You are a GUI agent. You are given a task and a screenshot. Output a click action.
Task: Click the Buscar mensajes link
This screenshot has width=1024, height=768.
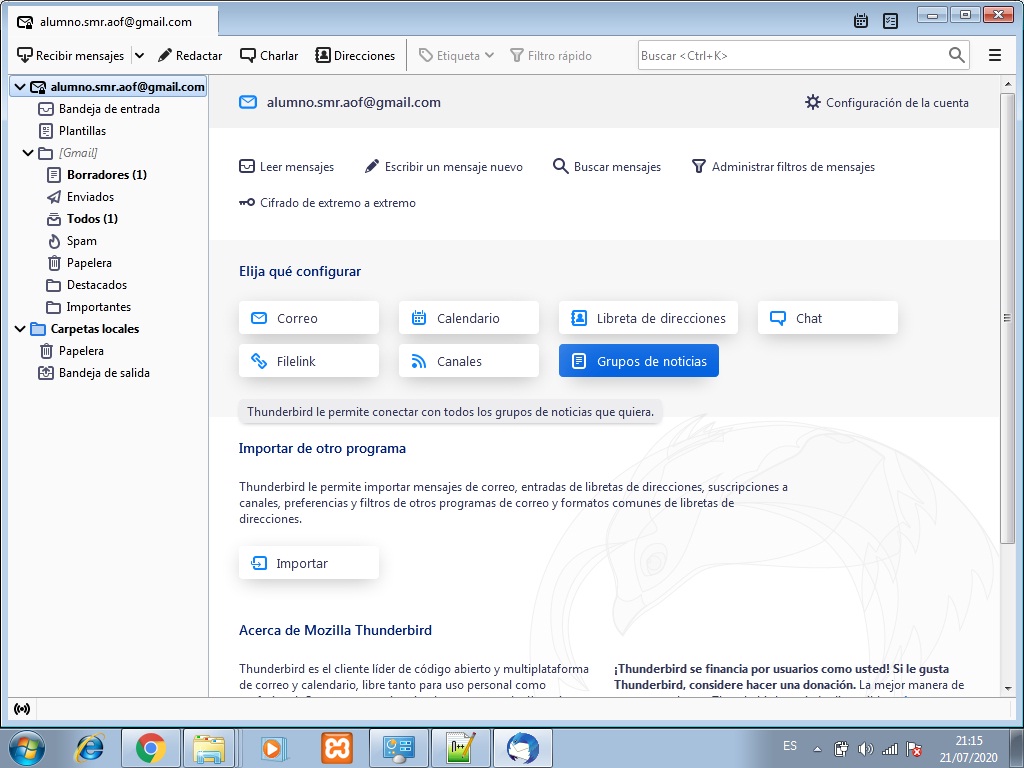point(607,167)
